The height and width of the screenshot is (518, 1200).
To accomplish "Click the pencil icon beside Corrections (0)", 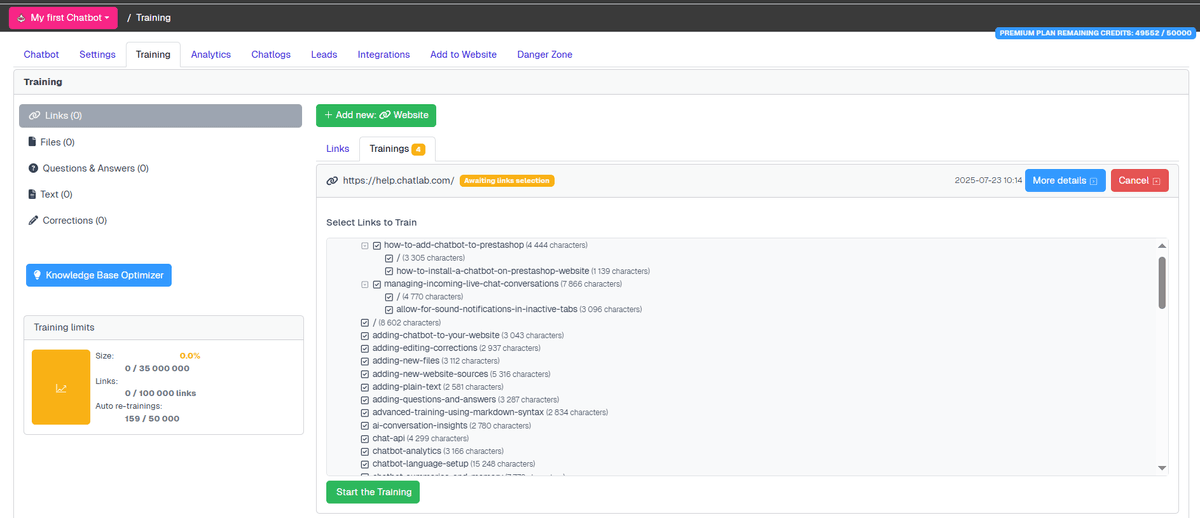I will coord(33,220).
